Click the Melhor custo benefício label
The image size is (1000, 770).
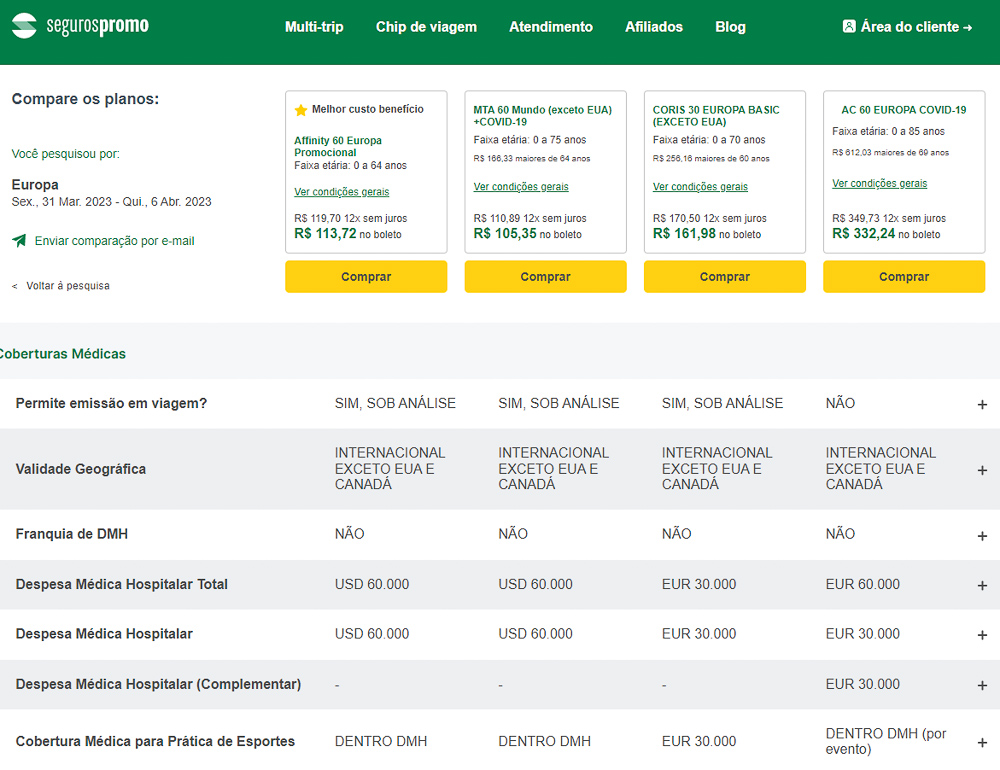tap(367, 109)
